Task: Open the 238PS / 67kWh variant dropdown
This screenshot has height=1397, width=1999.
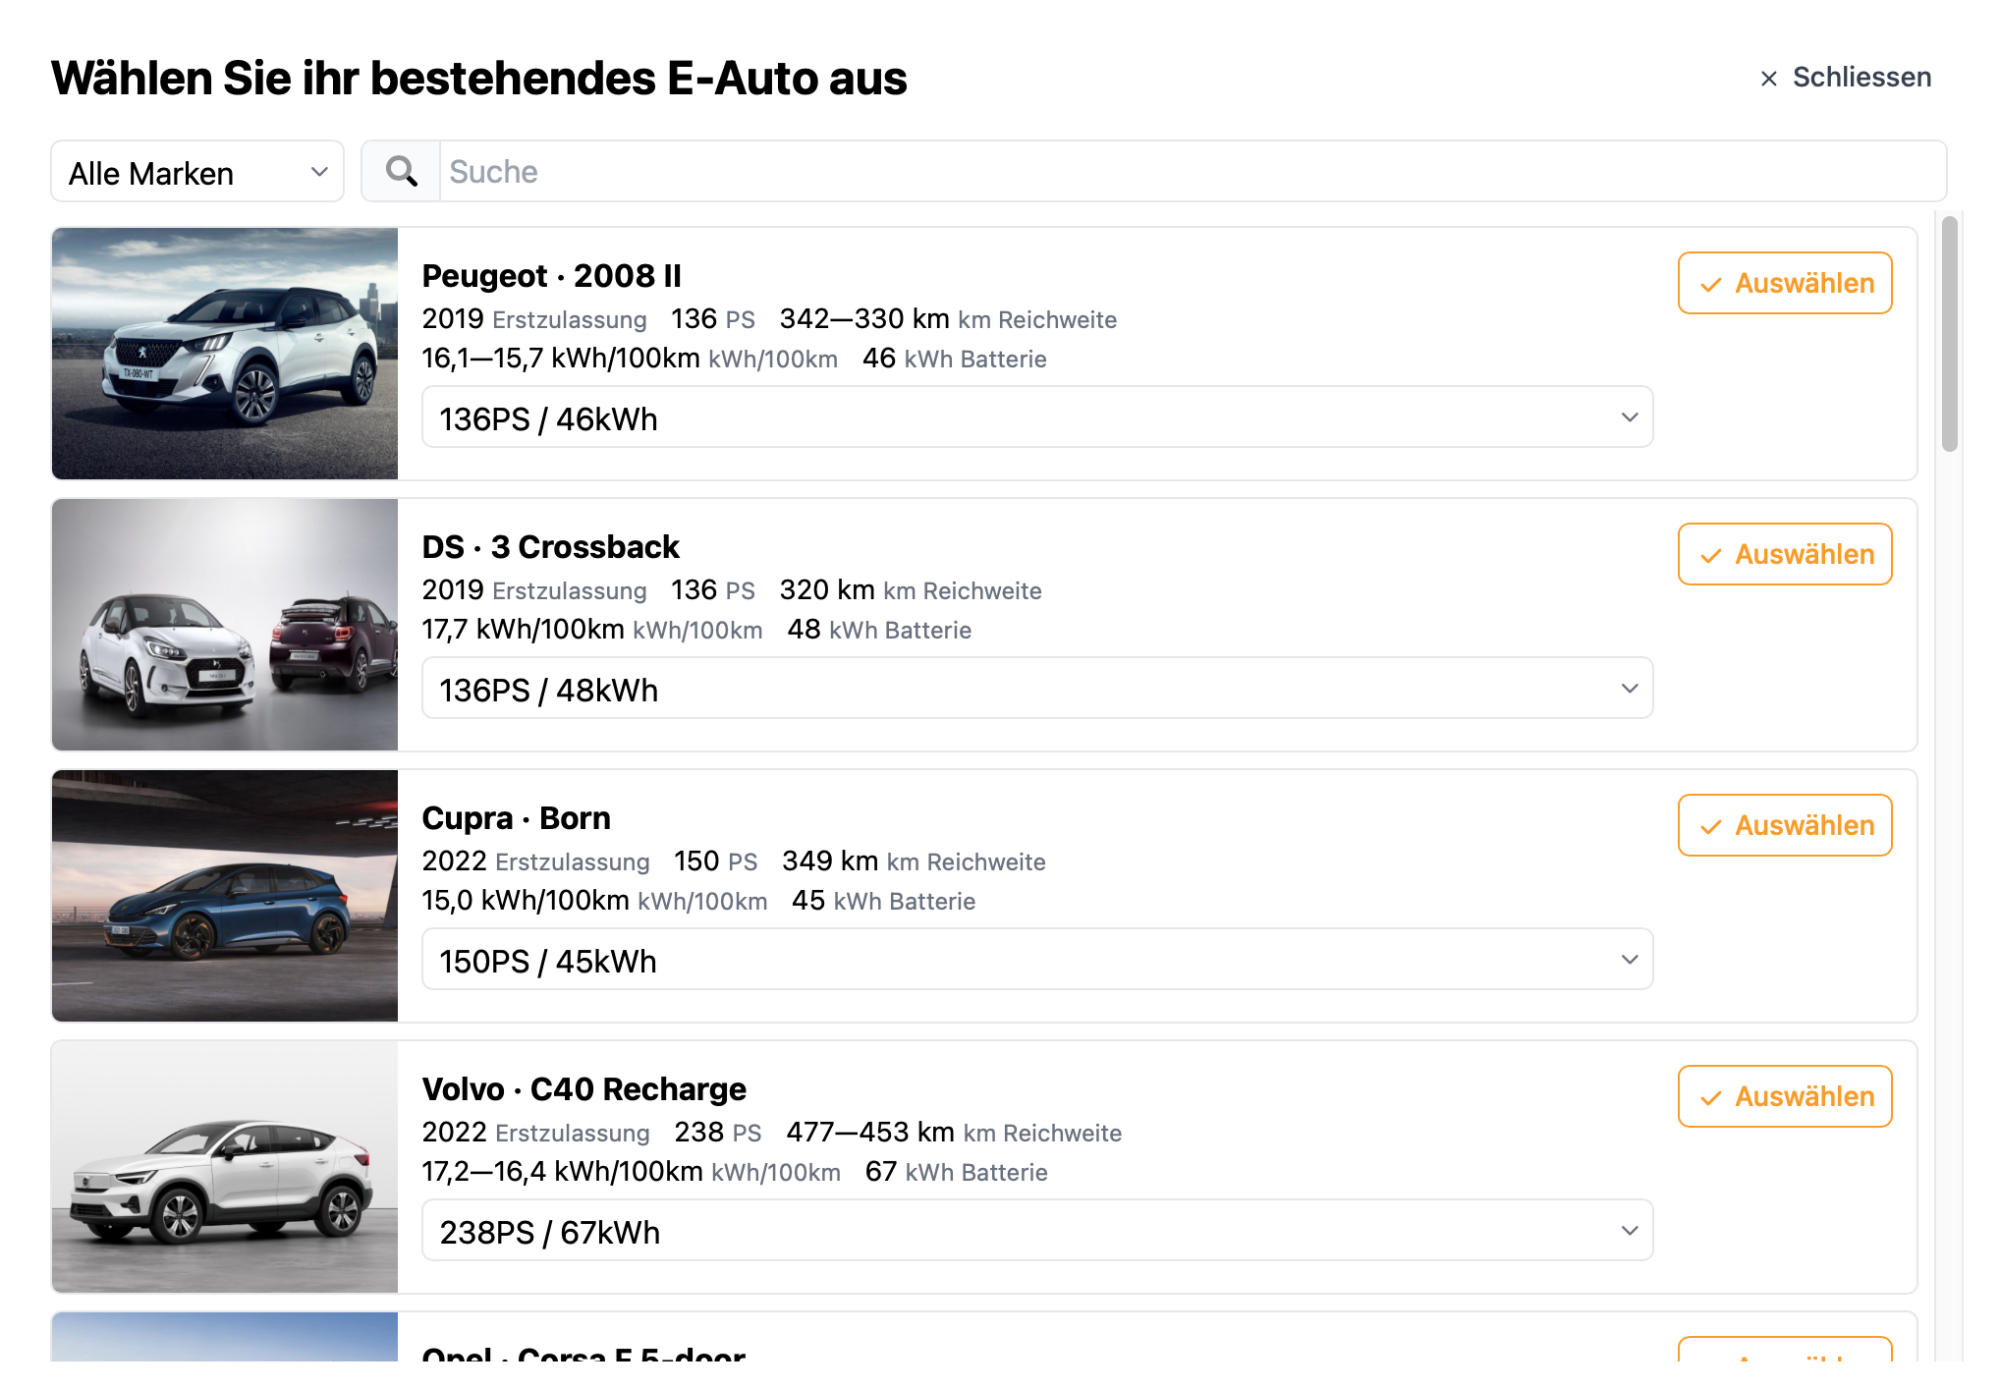Action: [1036, 1231]
